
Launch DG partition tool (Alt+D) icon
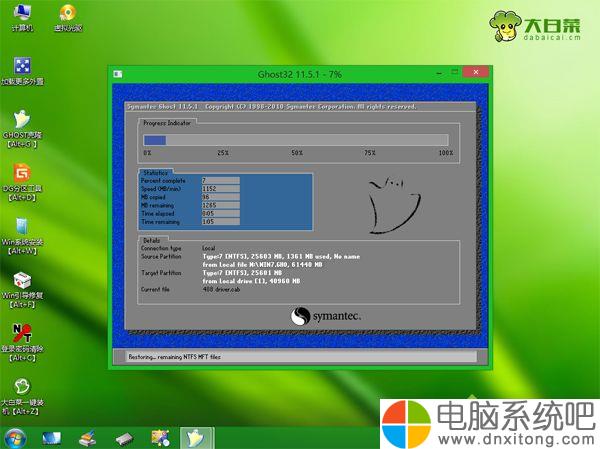22,183
